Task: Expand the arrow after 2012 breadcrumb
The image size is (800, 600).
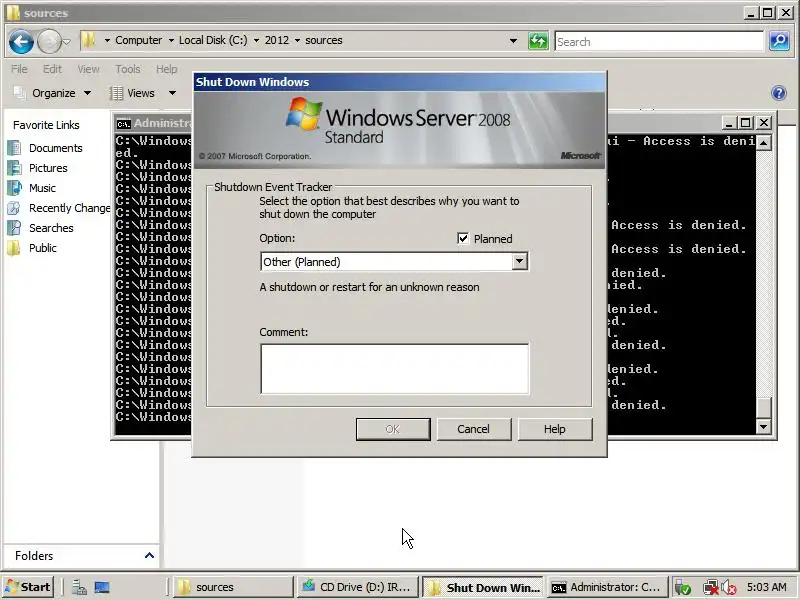Action: 297,40
